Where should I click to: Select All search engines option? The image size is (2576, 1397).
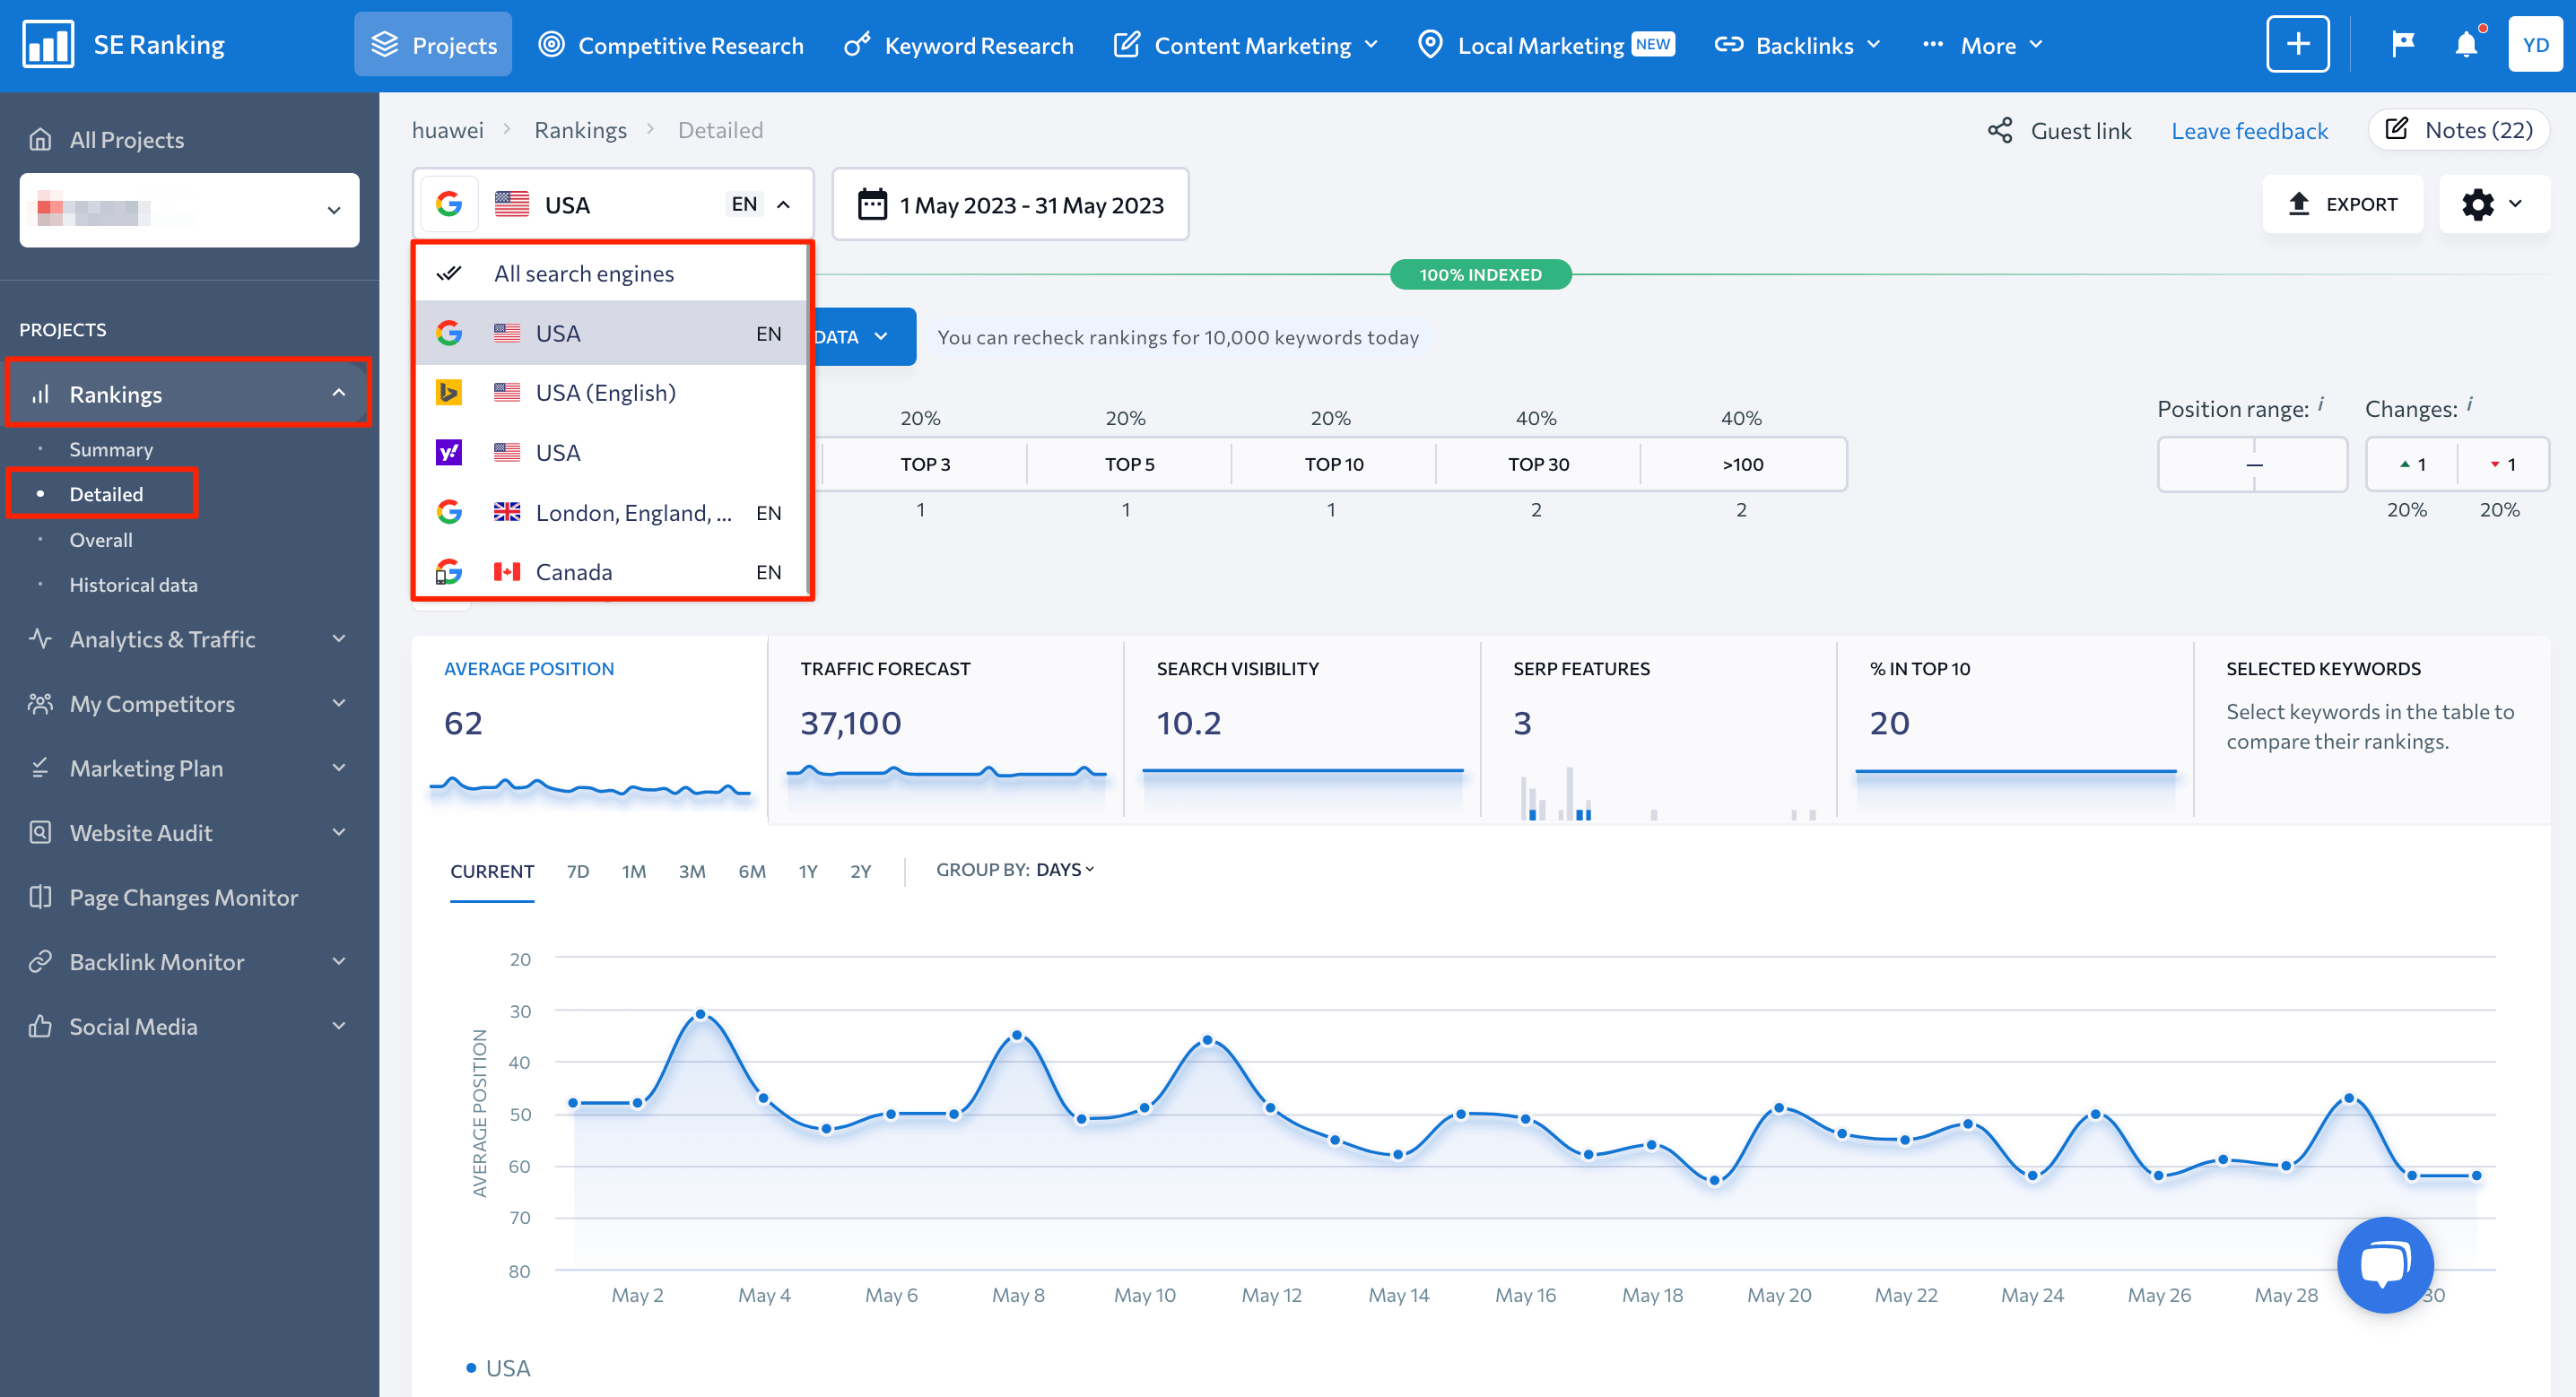[611, 274]
